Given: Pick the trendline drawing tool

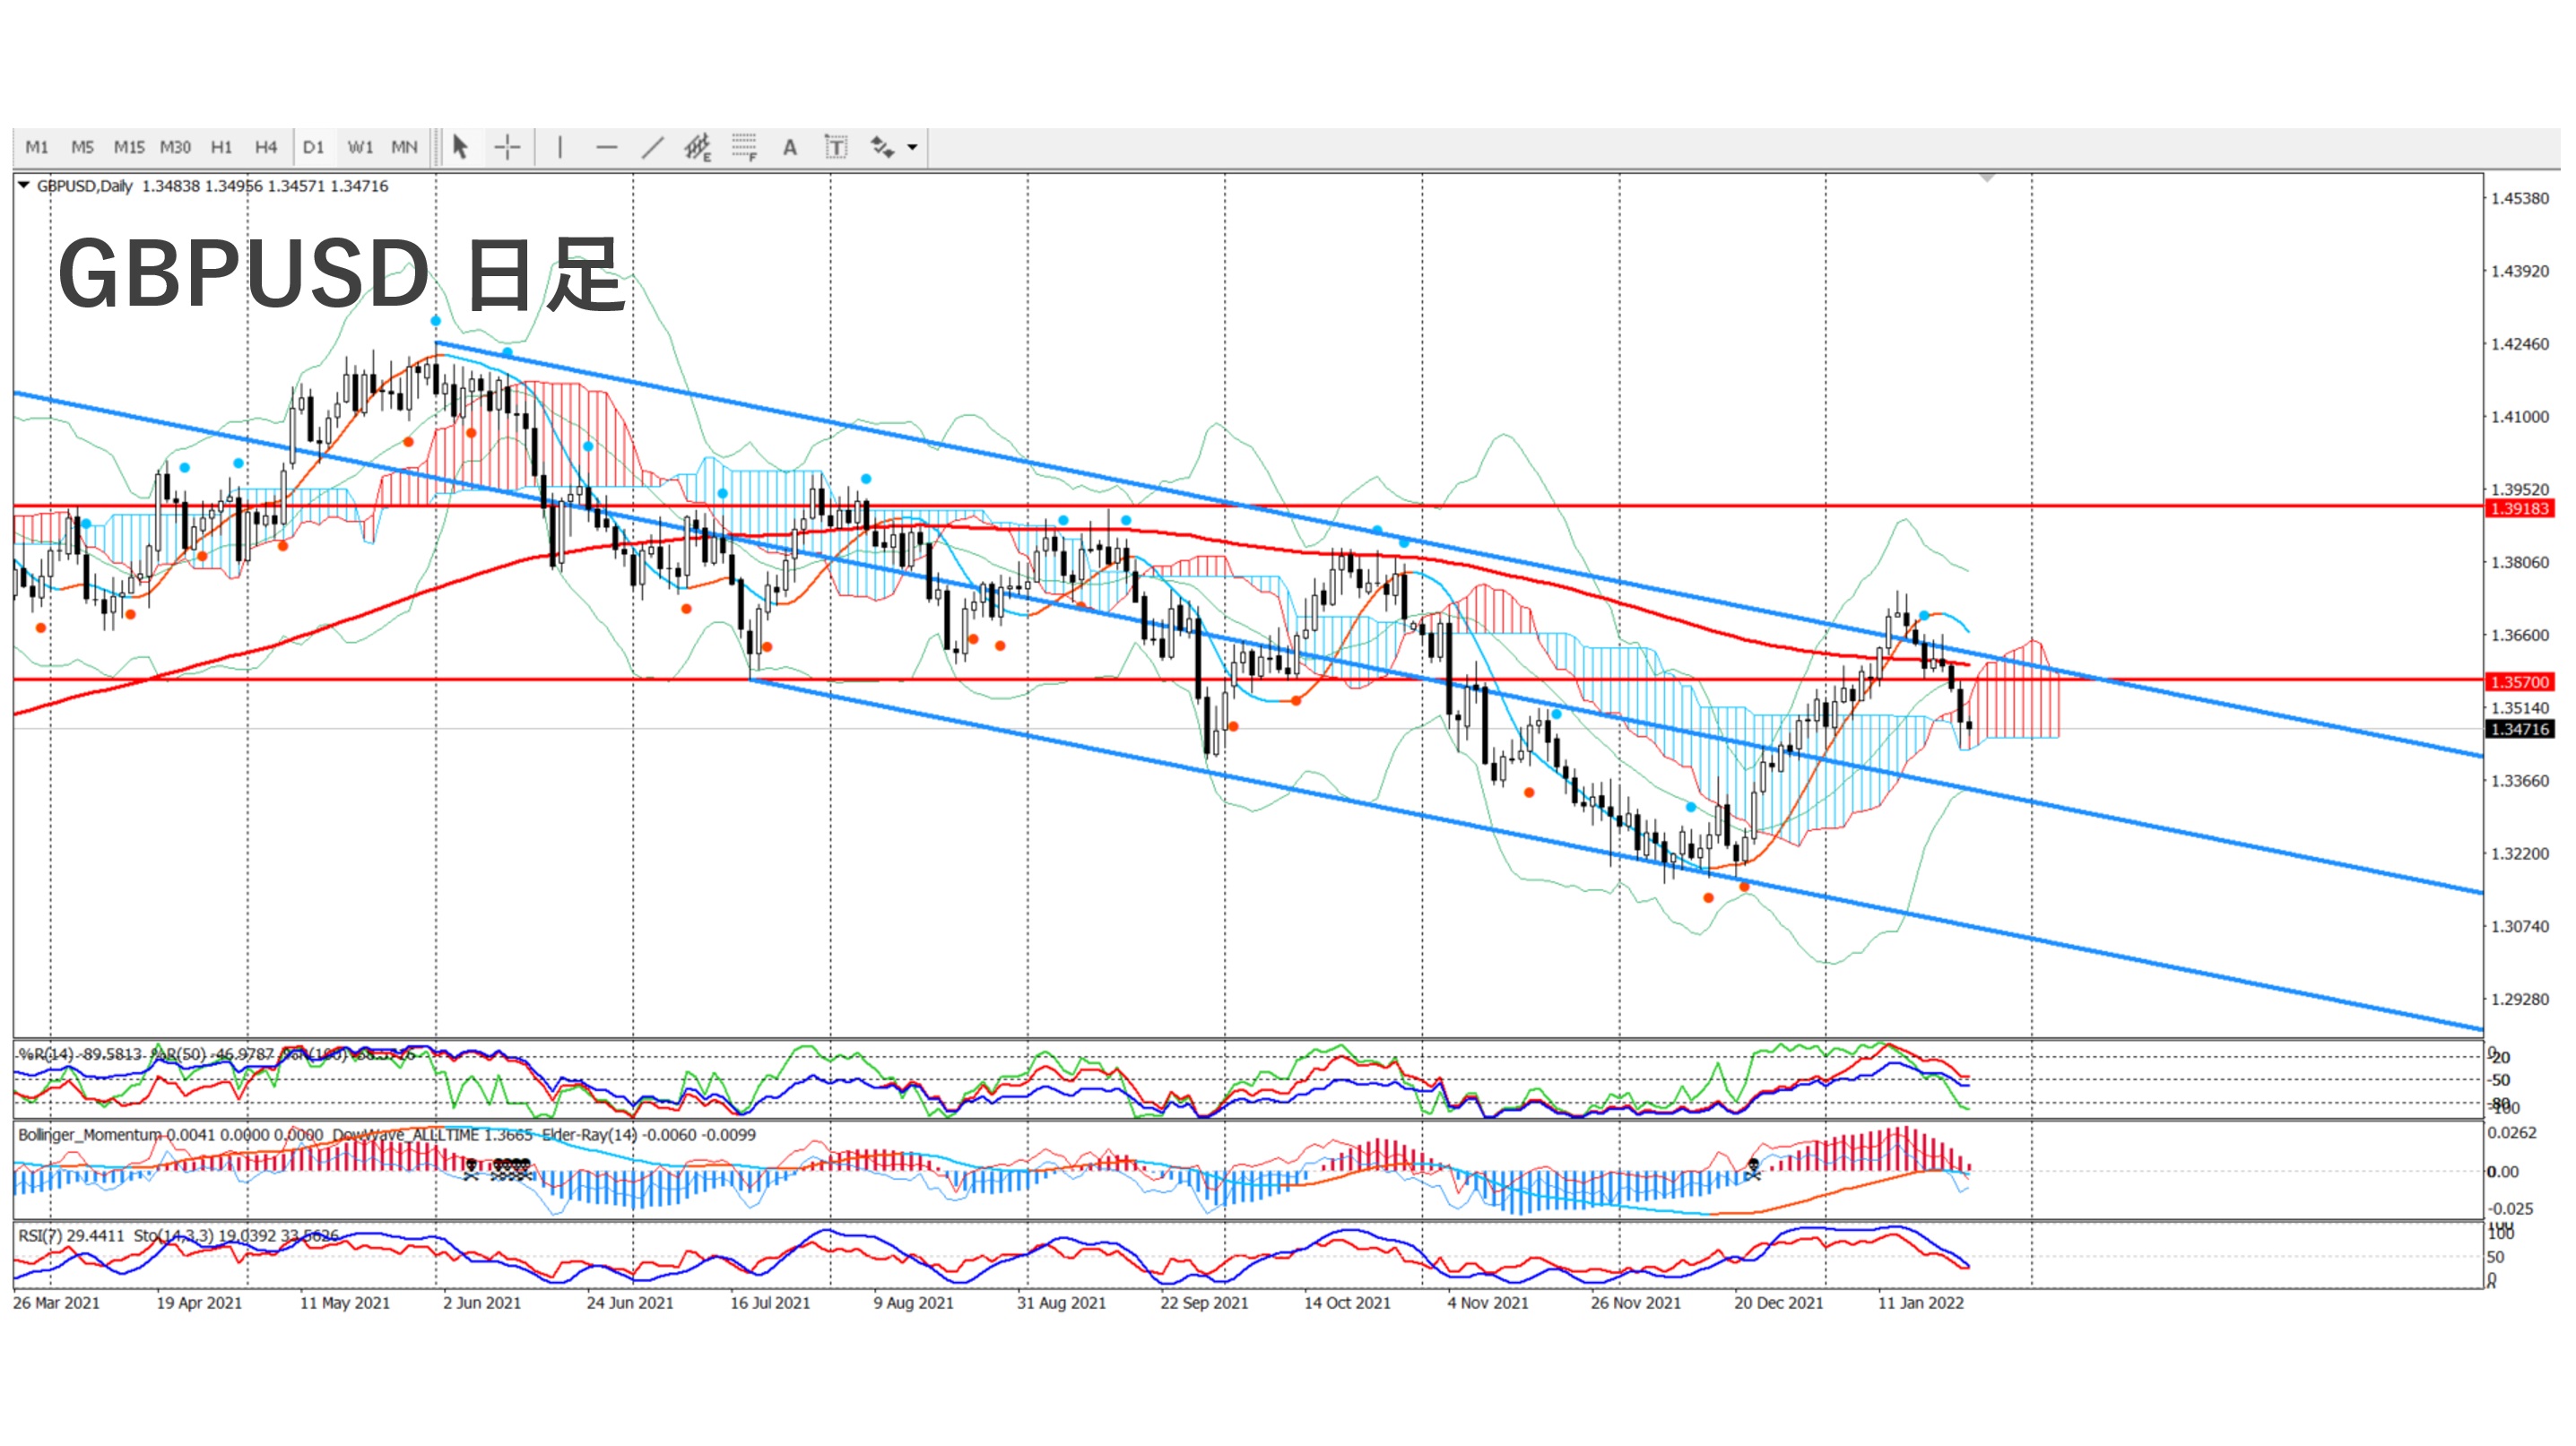Looking at the screenshot, I should click(x=652, y=147).
